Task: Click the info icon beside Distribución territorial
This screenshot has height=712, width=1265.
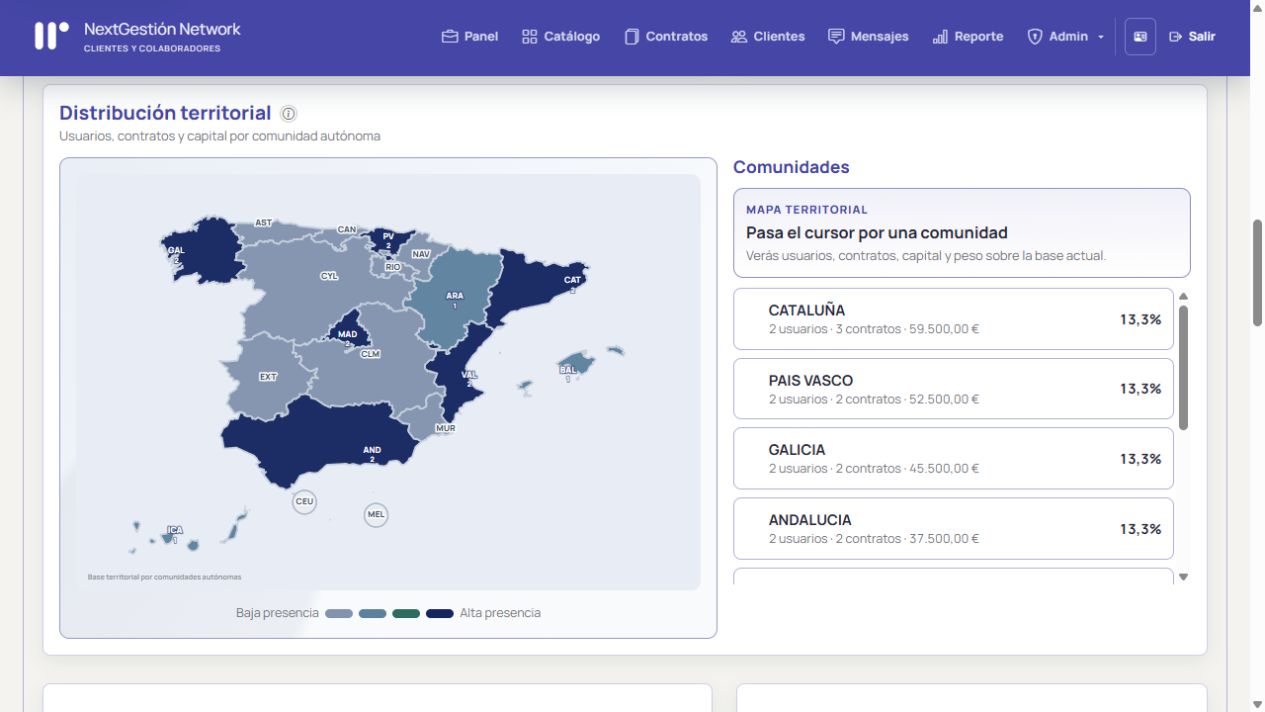Action: click(x=288, y=114)
